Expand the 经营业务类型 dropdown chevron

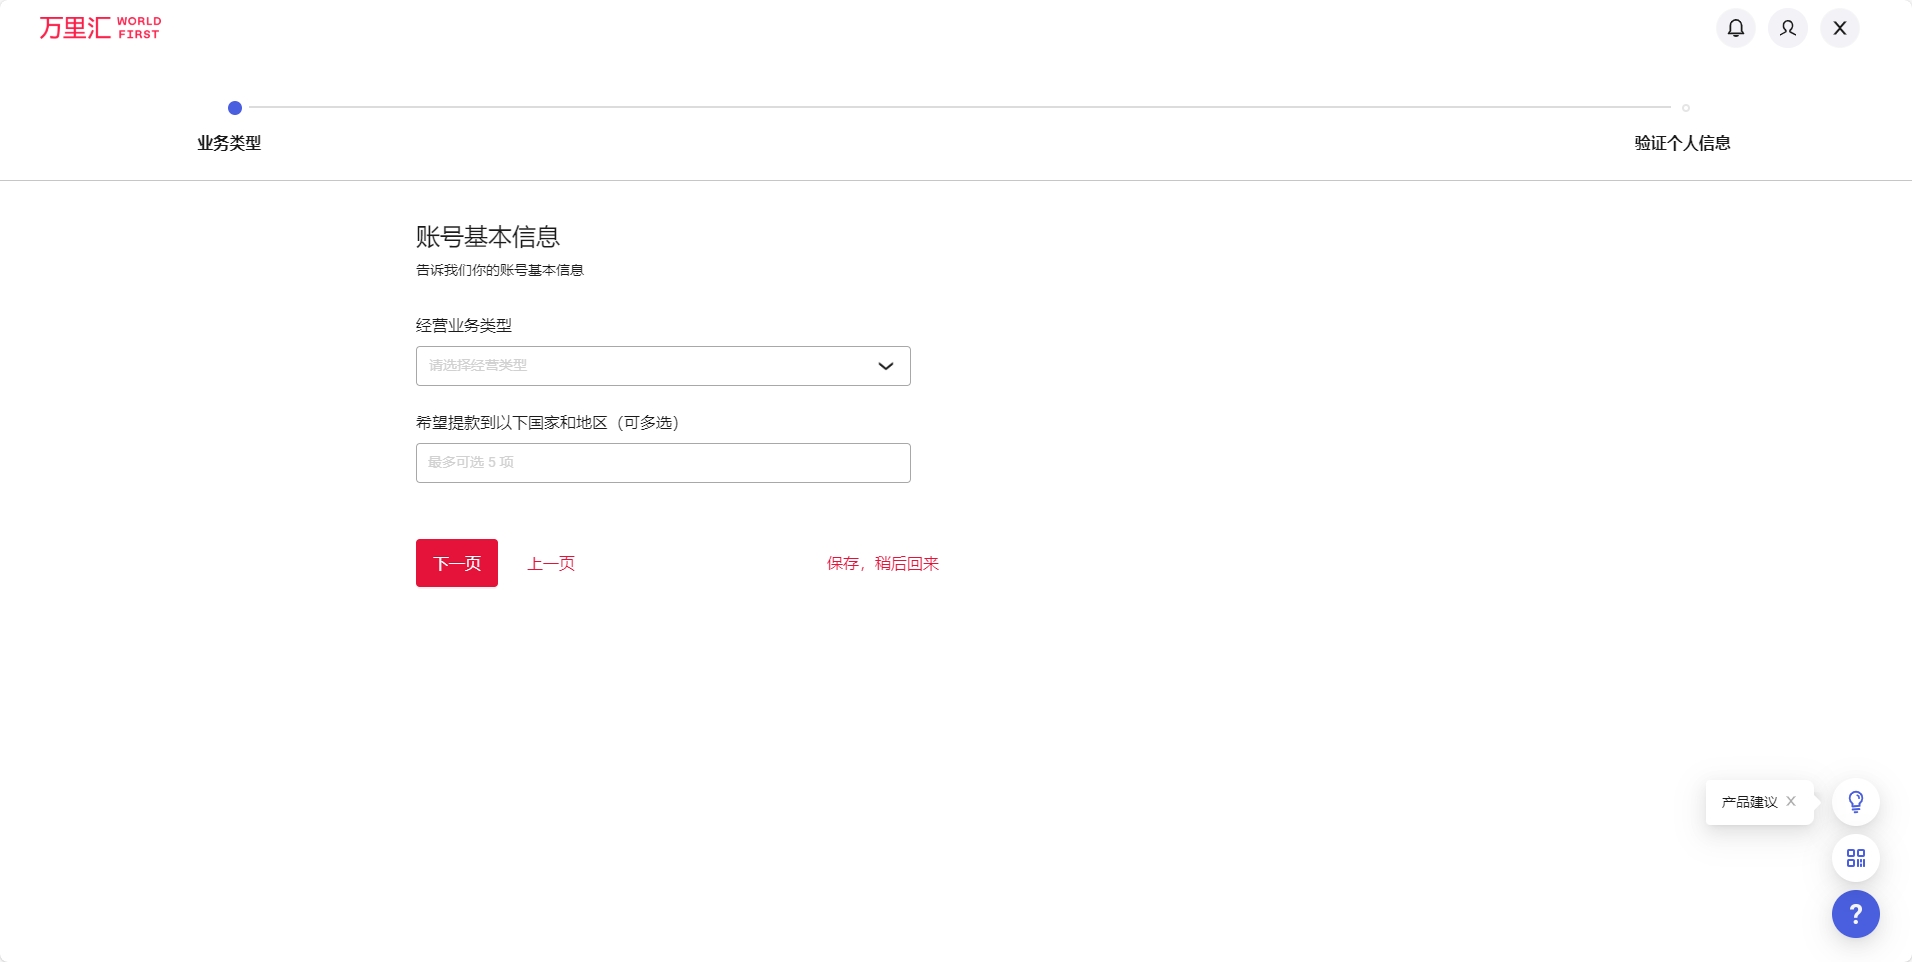885,366
